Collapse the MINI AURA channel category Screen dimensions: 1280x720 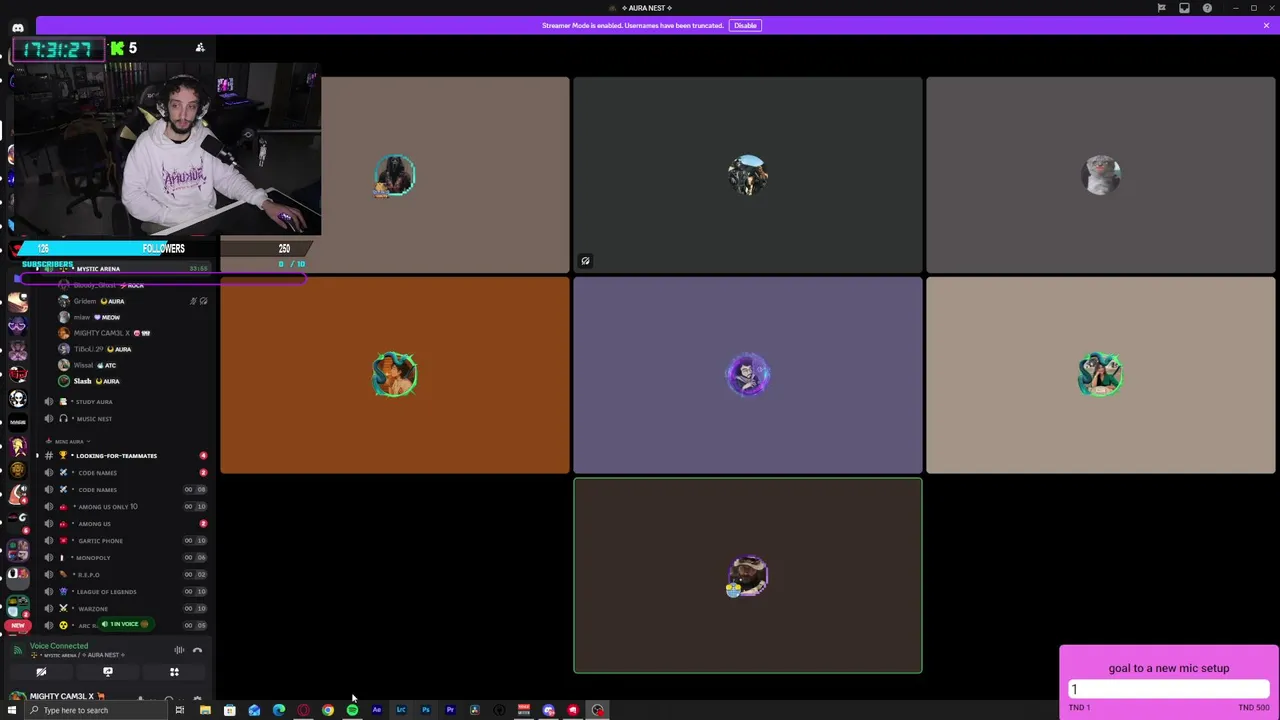(70, 441)
